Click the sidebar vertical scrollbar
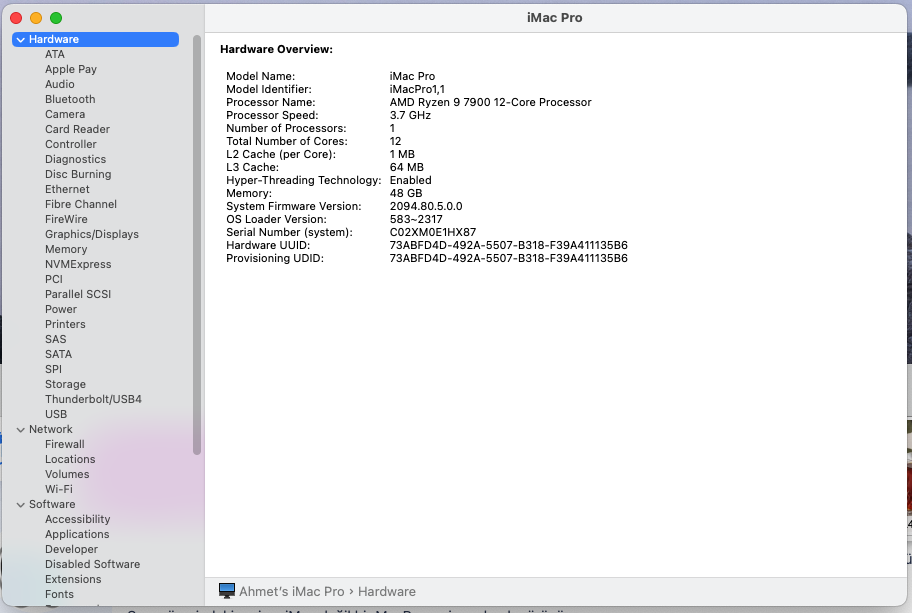 coord(197,244)
